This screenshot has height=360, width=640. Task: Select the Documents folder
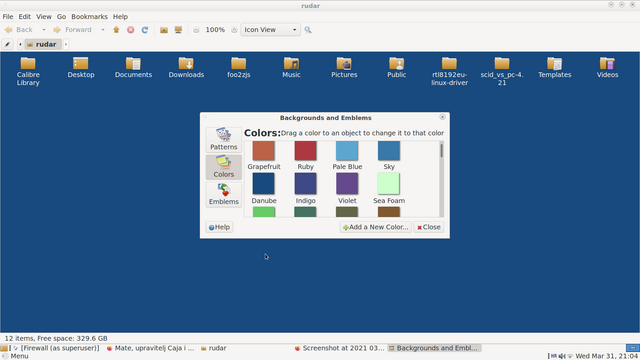coord(133,68)
